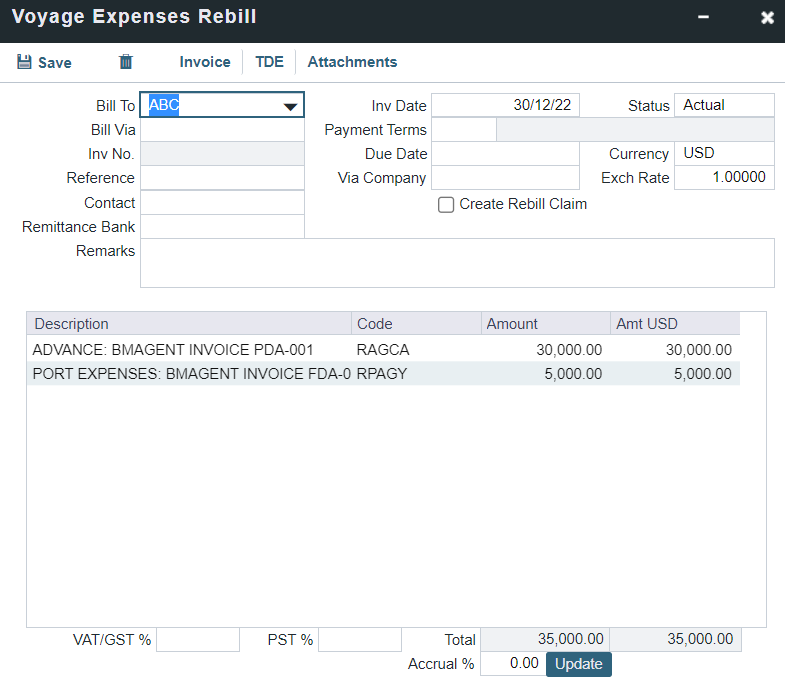Viewport: 785px width, 689px height.
Task: Sort by the Amount column header
Action: coord(545,324)
